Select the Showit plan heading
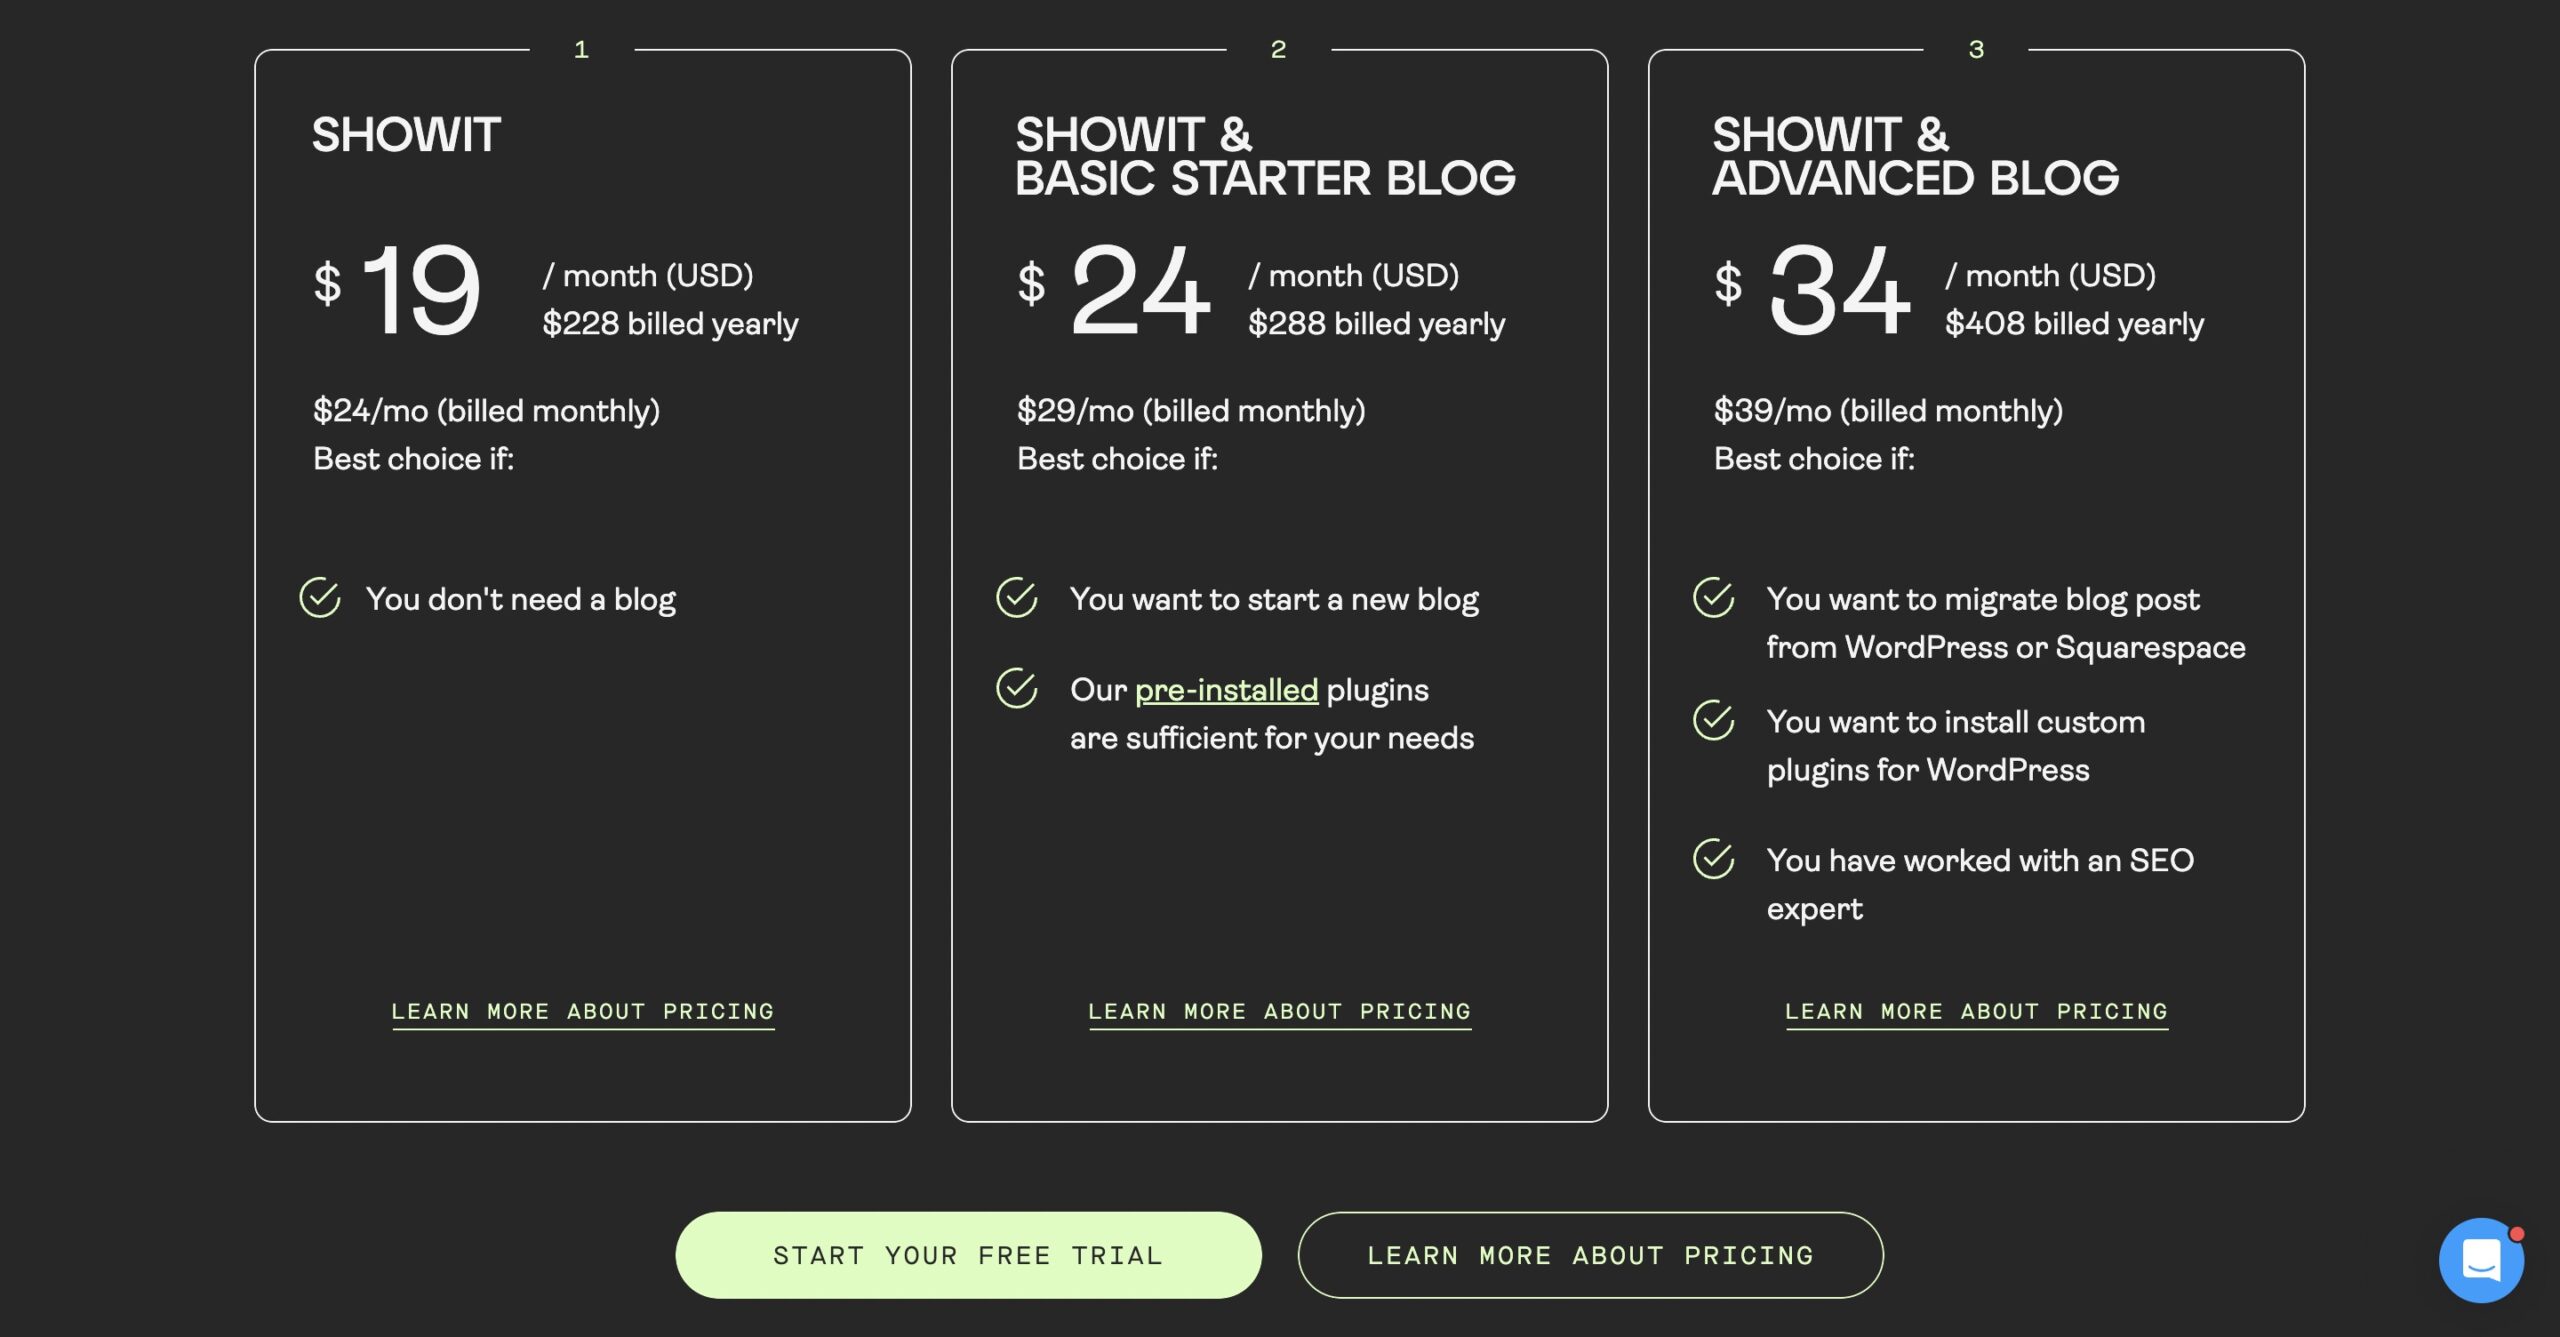Screen dimensions: 2560x1337 point(406,135)
